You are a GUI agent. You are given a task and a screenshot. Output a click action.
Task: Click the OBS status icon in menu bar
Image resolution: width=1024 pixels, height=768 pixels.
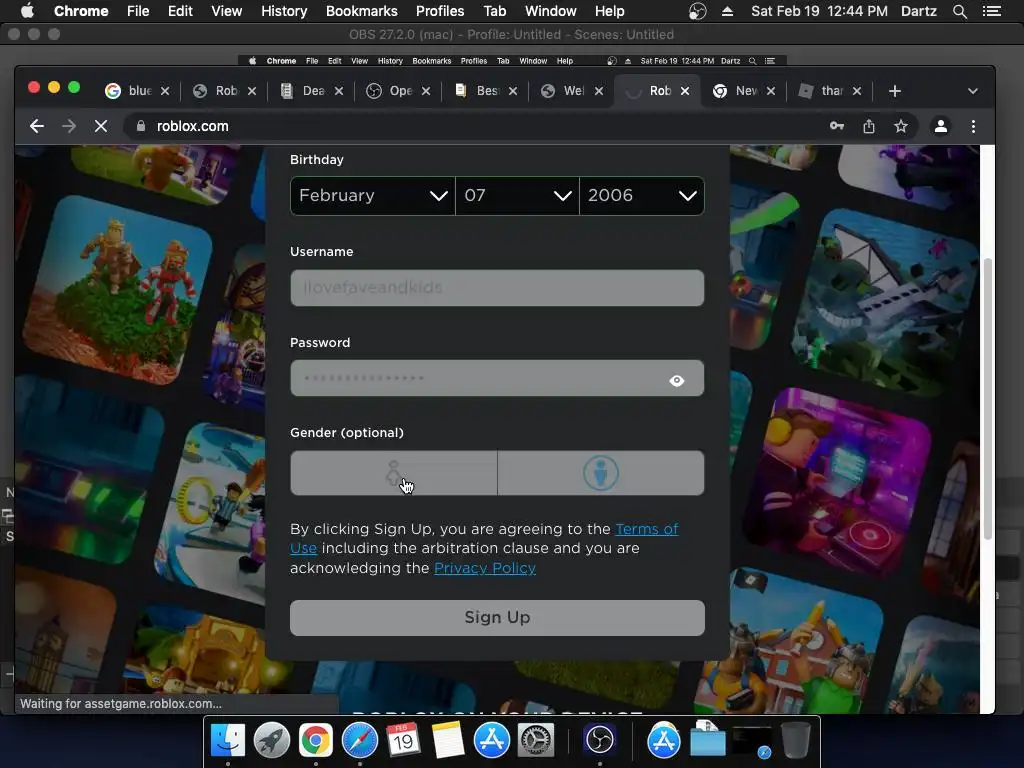point(697,11)
